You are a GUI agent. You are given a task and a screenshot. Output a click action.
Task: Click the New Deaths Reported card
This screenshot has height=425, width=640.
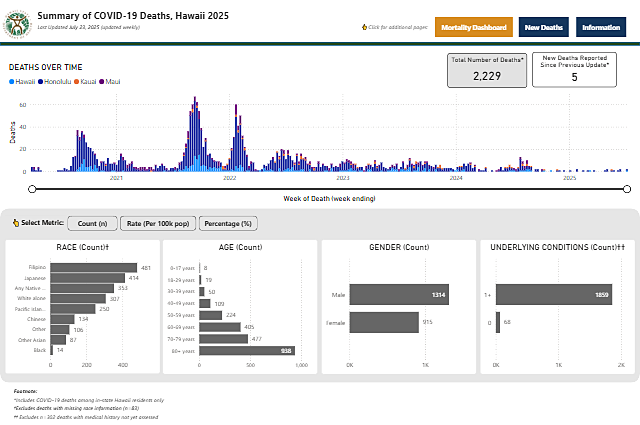pyautogui.click(x=574, y=70)
